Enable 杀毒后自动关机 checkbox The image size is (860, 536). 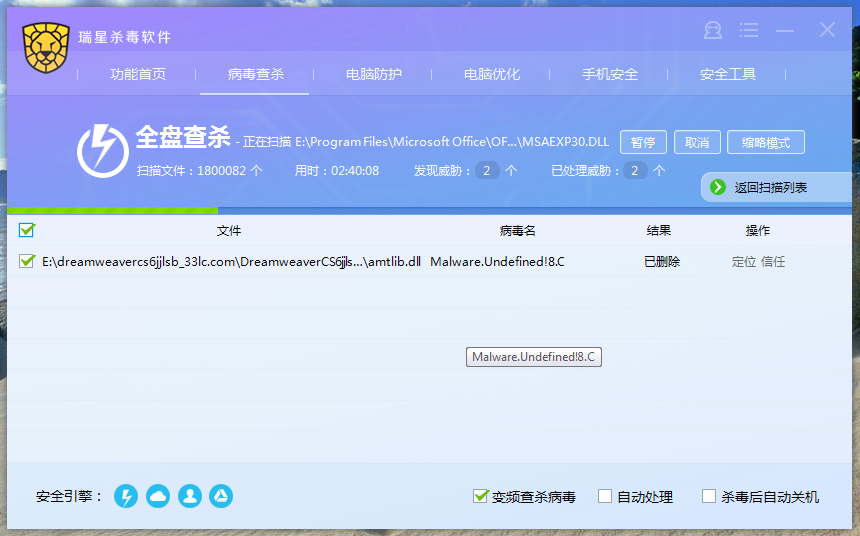(709, 496)
